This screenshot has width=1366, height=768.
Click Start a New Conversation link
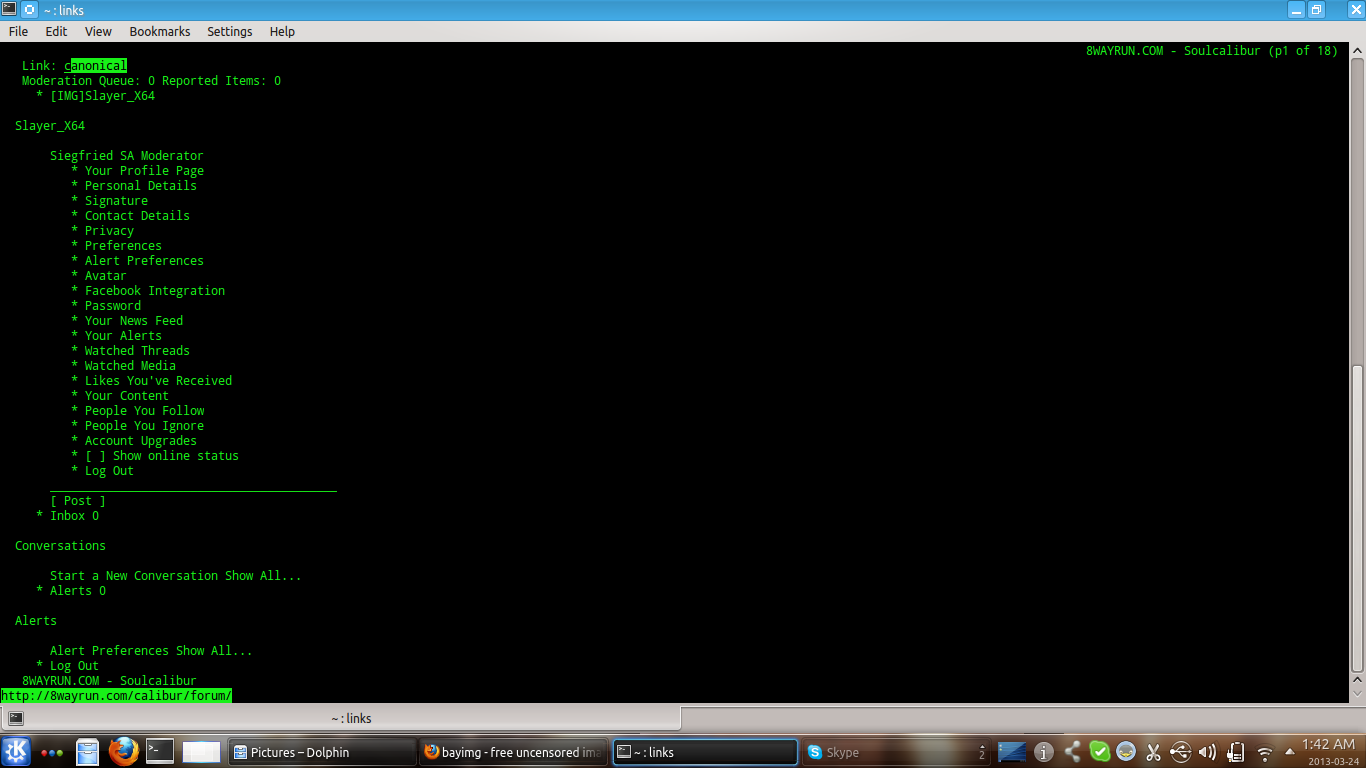point(134,576)
